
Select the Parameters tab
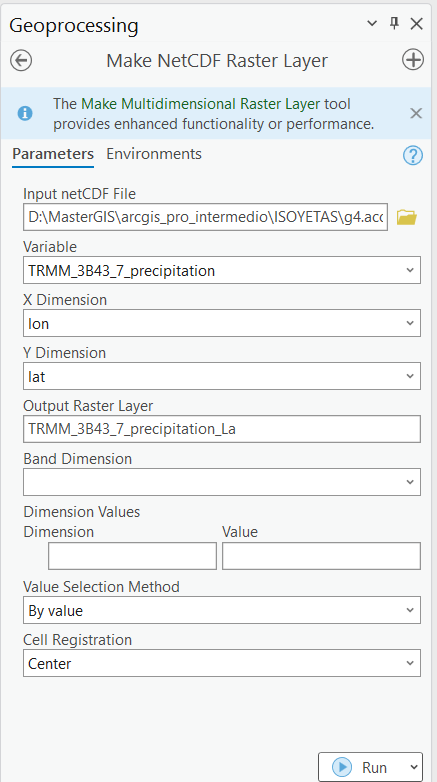pyautogui.click(x=53, y=154)
